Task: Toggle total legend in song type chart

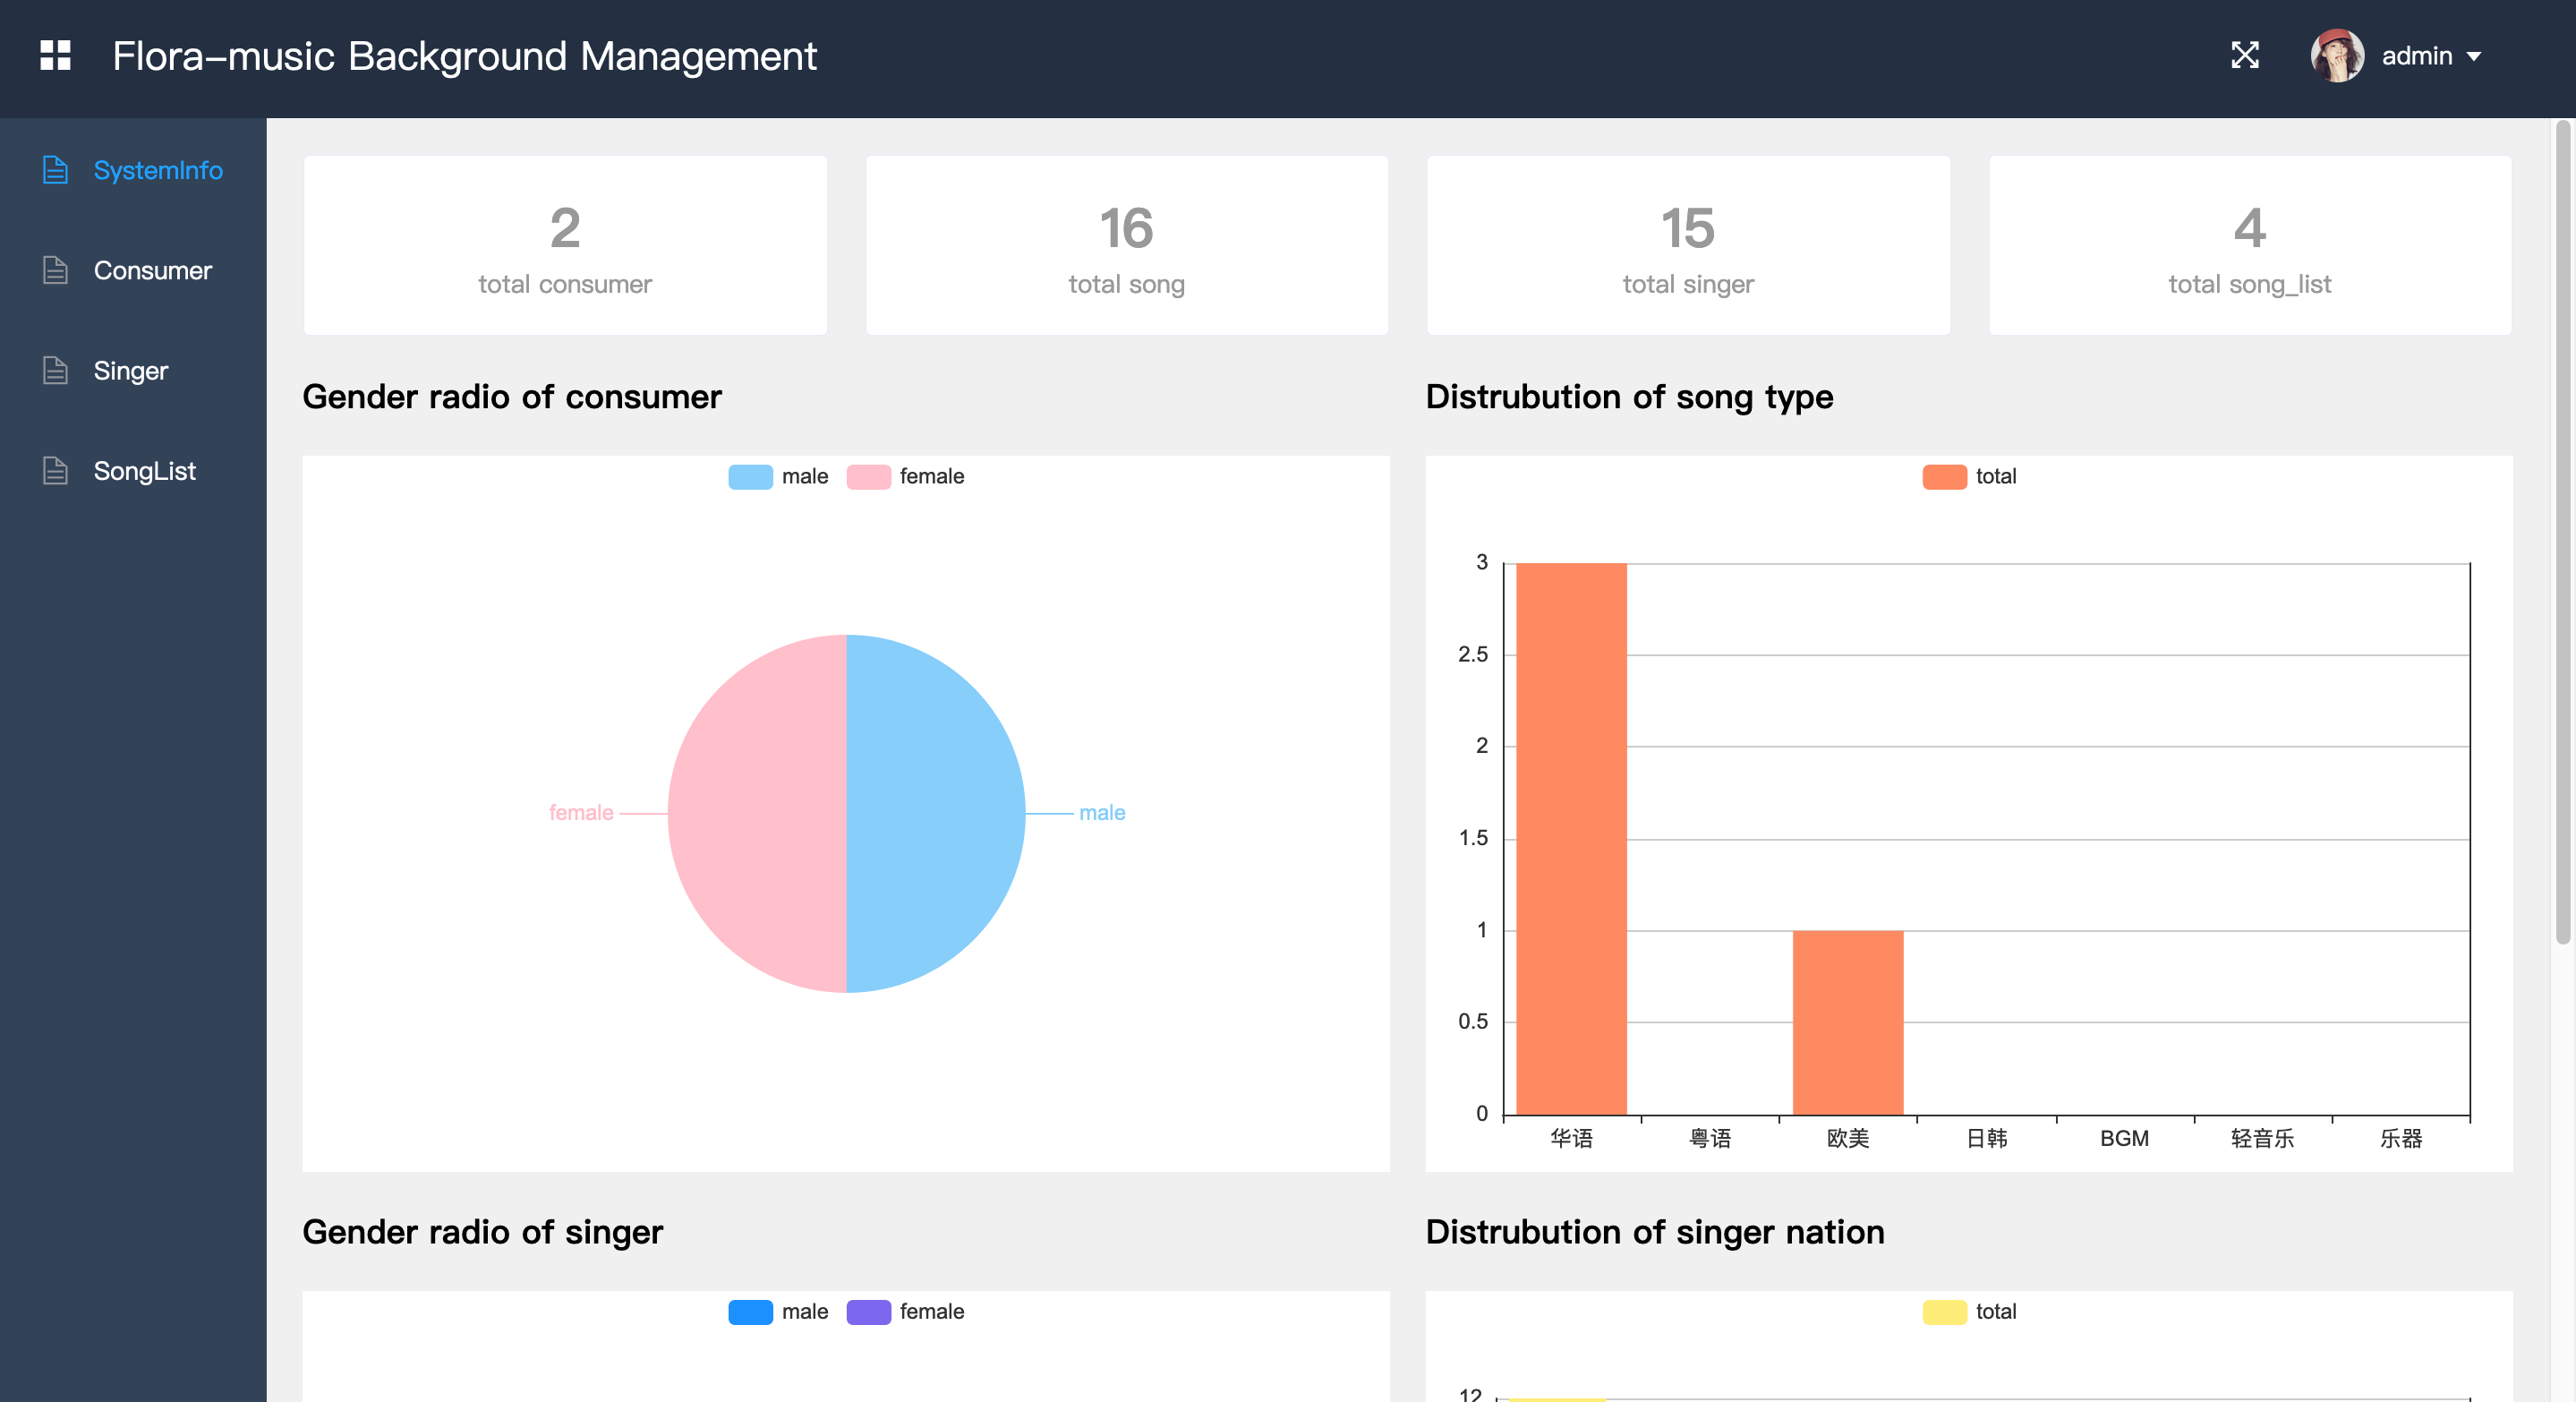Action: coord(1944,476)
